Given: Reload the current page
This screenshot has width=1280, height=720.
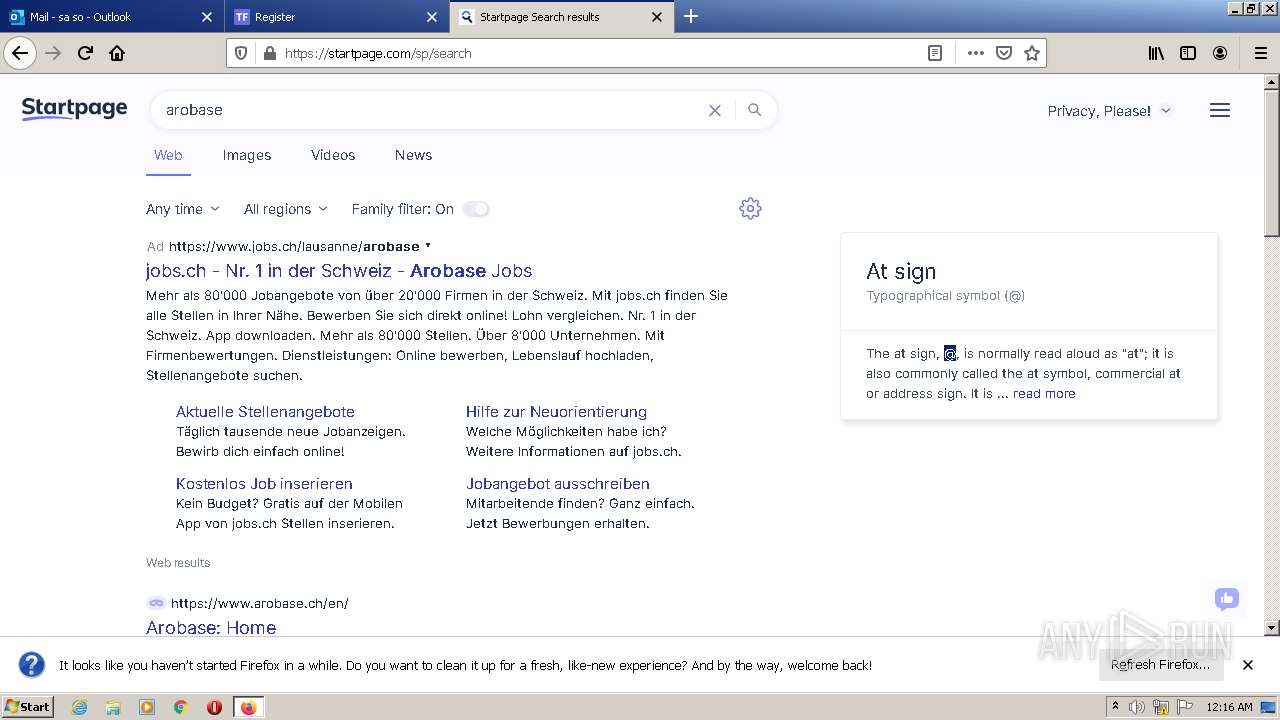Looking at the screenshot, I should coord(85,53).
